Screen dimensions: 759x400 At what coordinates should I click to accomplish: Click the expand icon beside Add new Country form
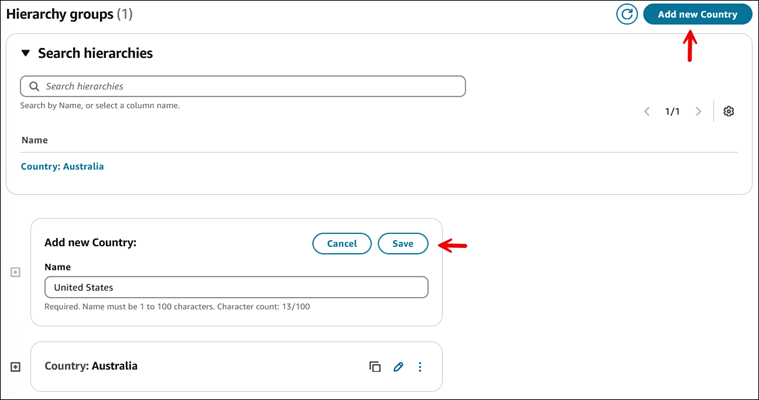[15, 272]
